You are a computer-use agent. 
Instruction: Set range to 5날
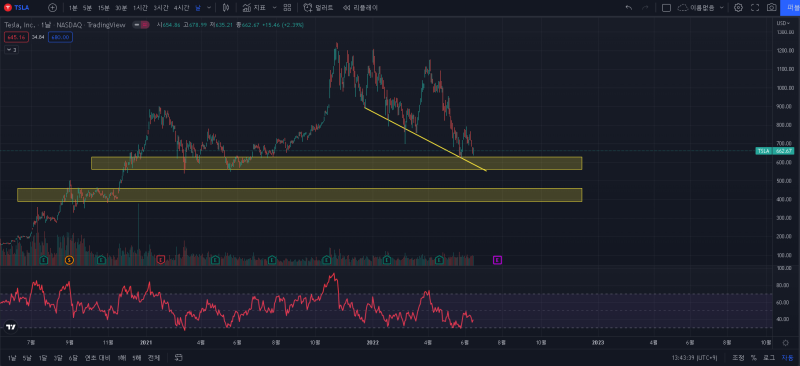point(28,358)
